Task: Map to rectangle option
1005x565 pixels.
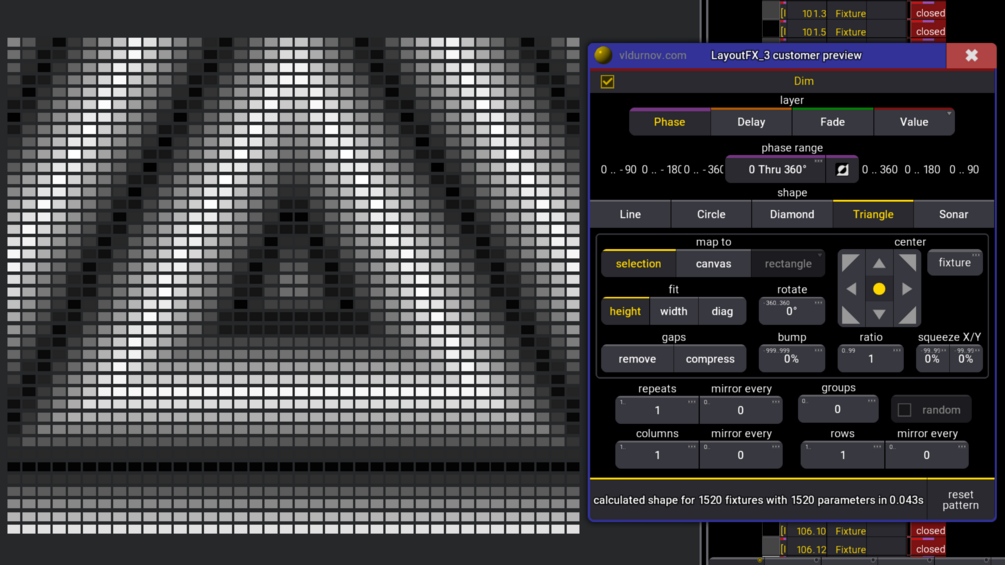Action: [788, 263]
